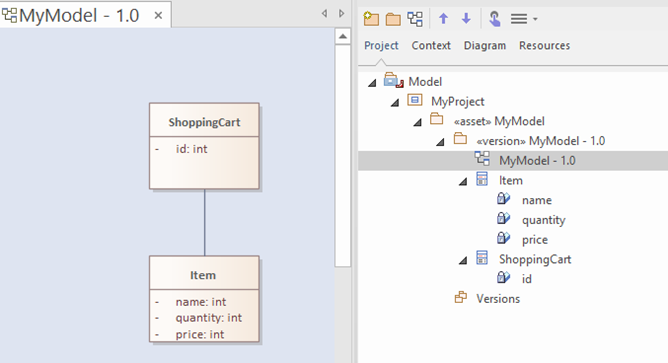668x363 pixels.
Task: Click the diagram icon beside MyModel - 1.0 row
Action: 482,158
